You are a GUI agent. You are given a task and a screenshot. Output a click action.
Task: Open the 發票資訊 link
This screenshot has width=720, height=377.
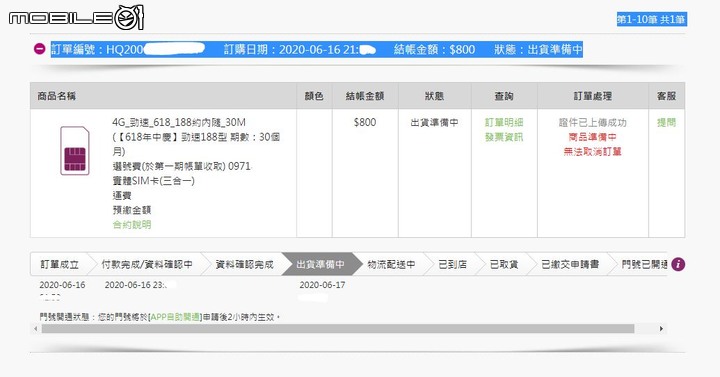504,137
